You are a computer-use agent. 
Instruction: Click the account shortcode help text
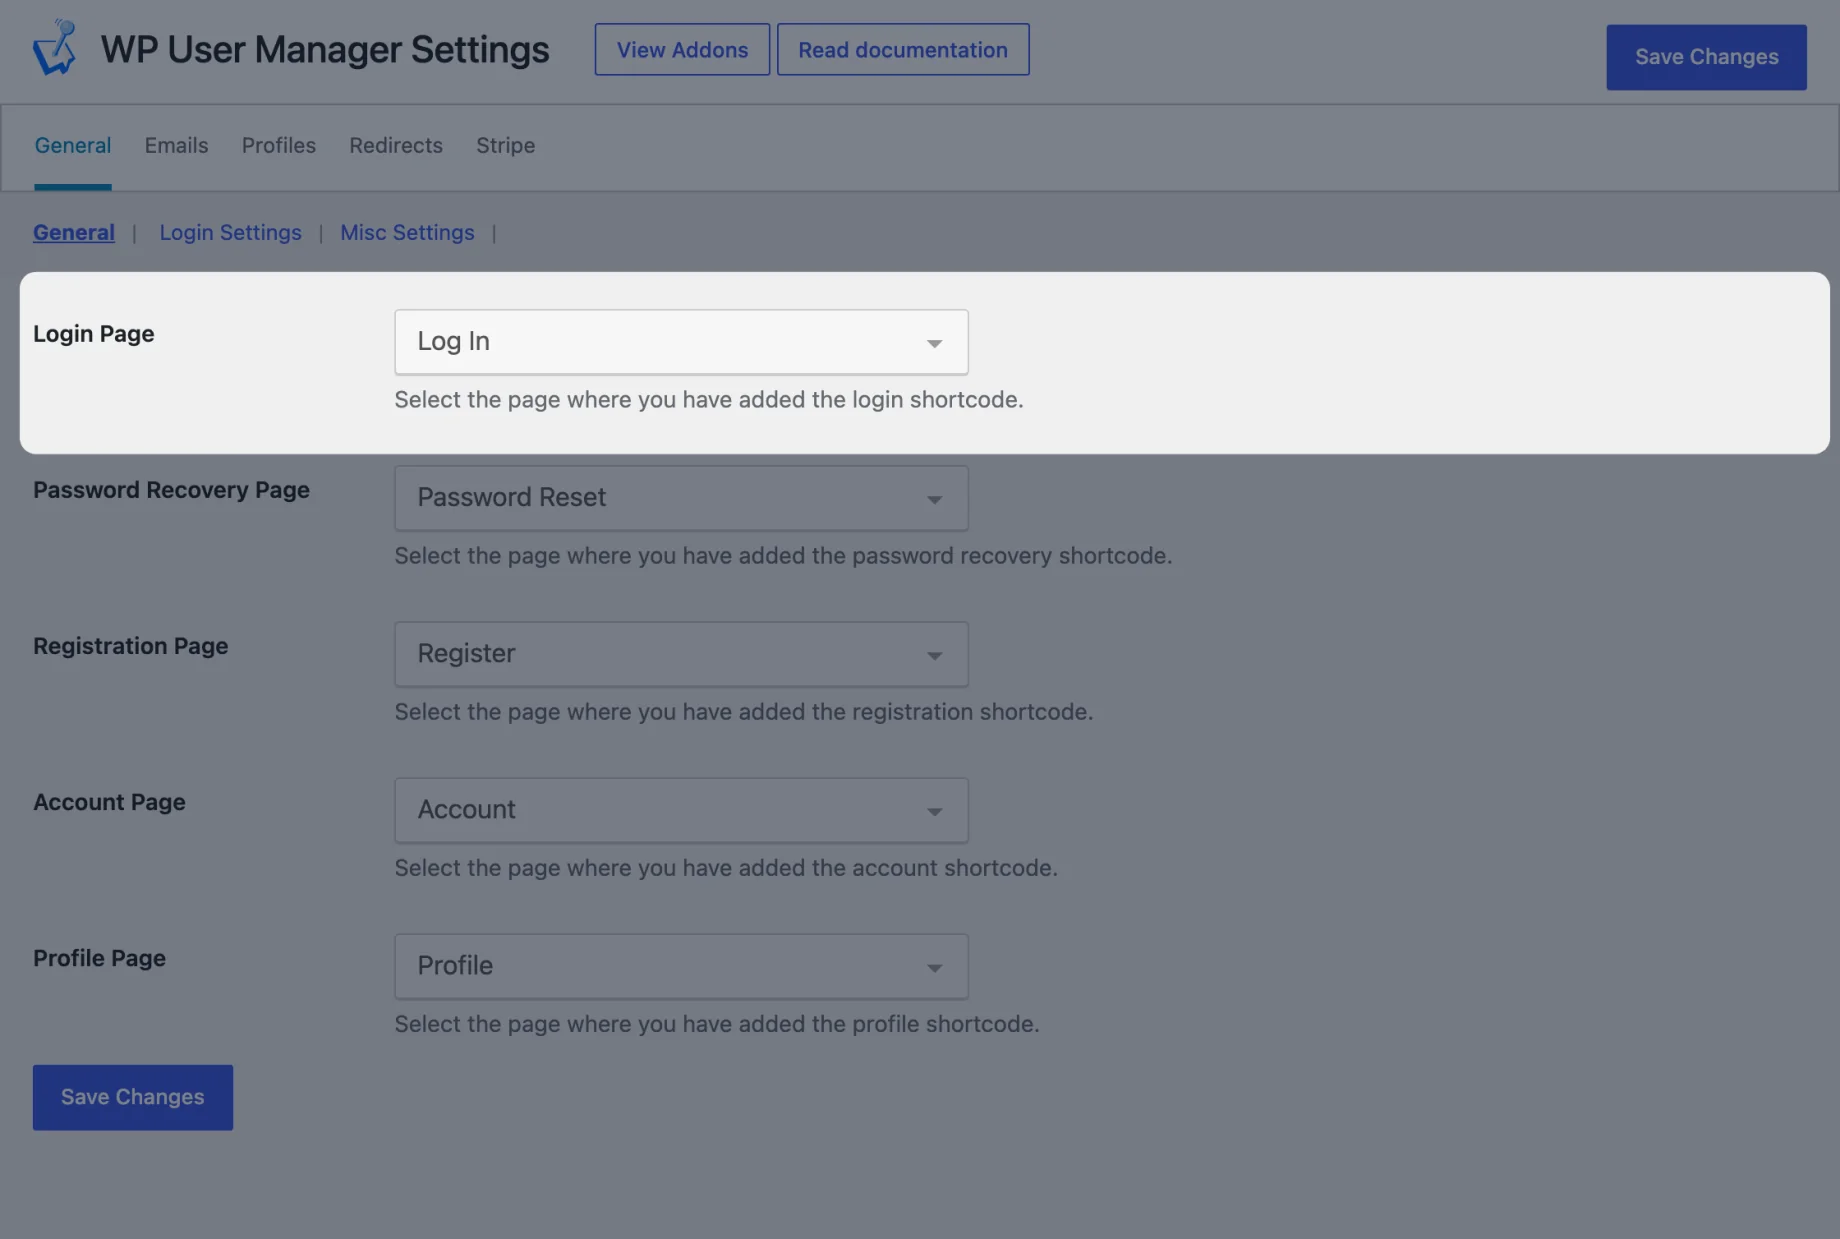pyautogui.click(x=726, y=868)
